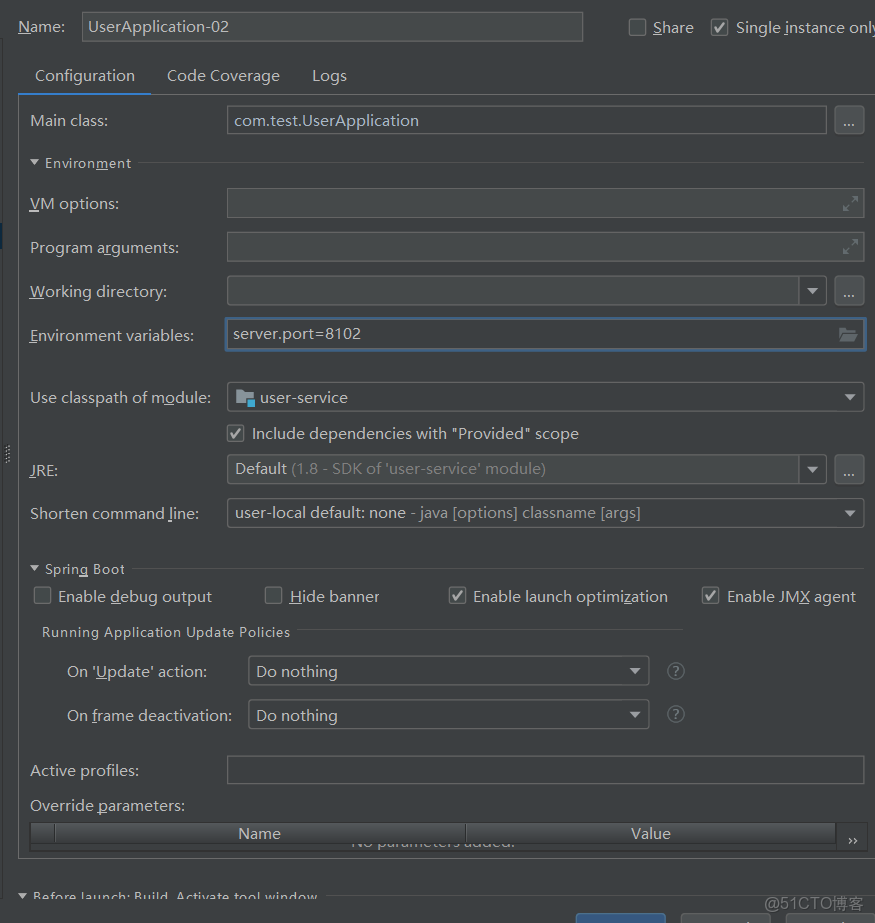Open the Shorten command line dropdown

tap(849, 513)
